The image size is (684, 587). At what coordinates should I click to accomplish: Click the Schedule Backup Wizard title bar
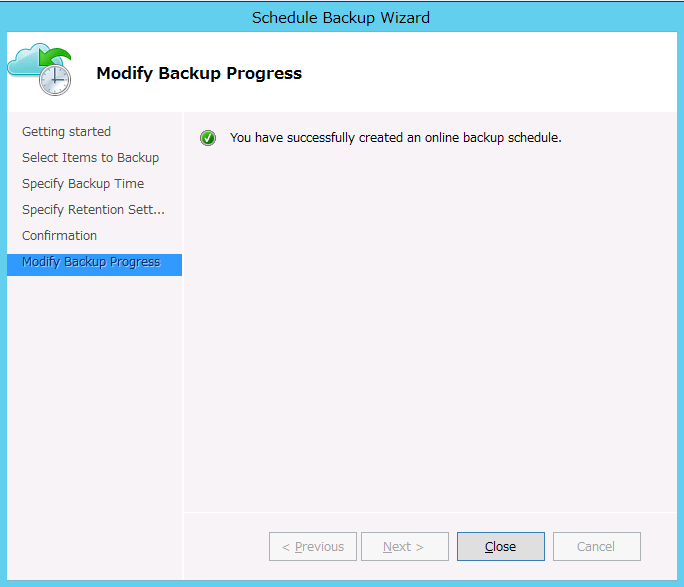341,17
